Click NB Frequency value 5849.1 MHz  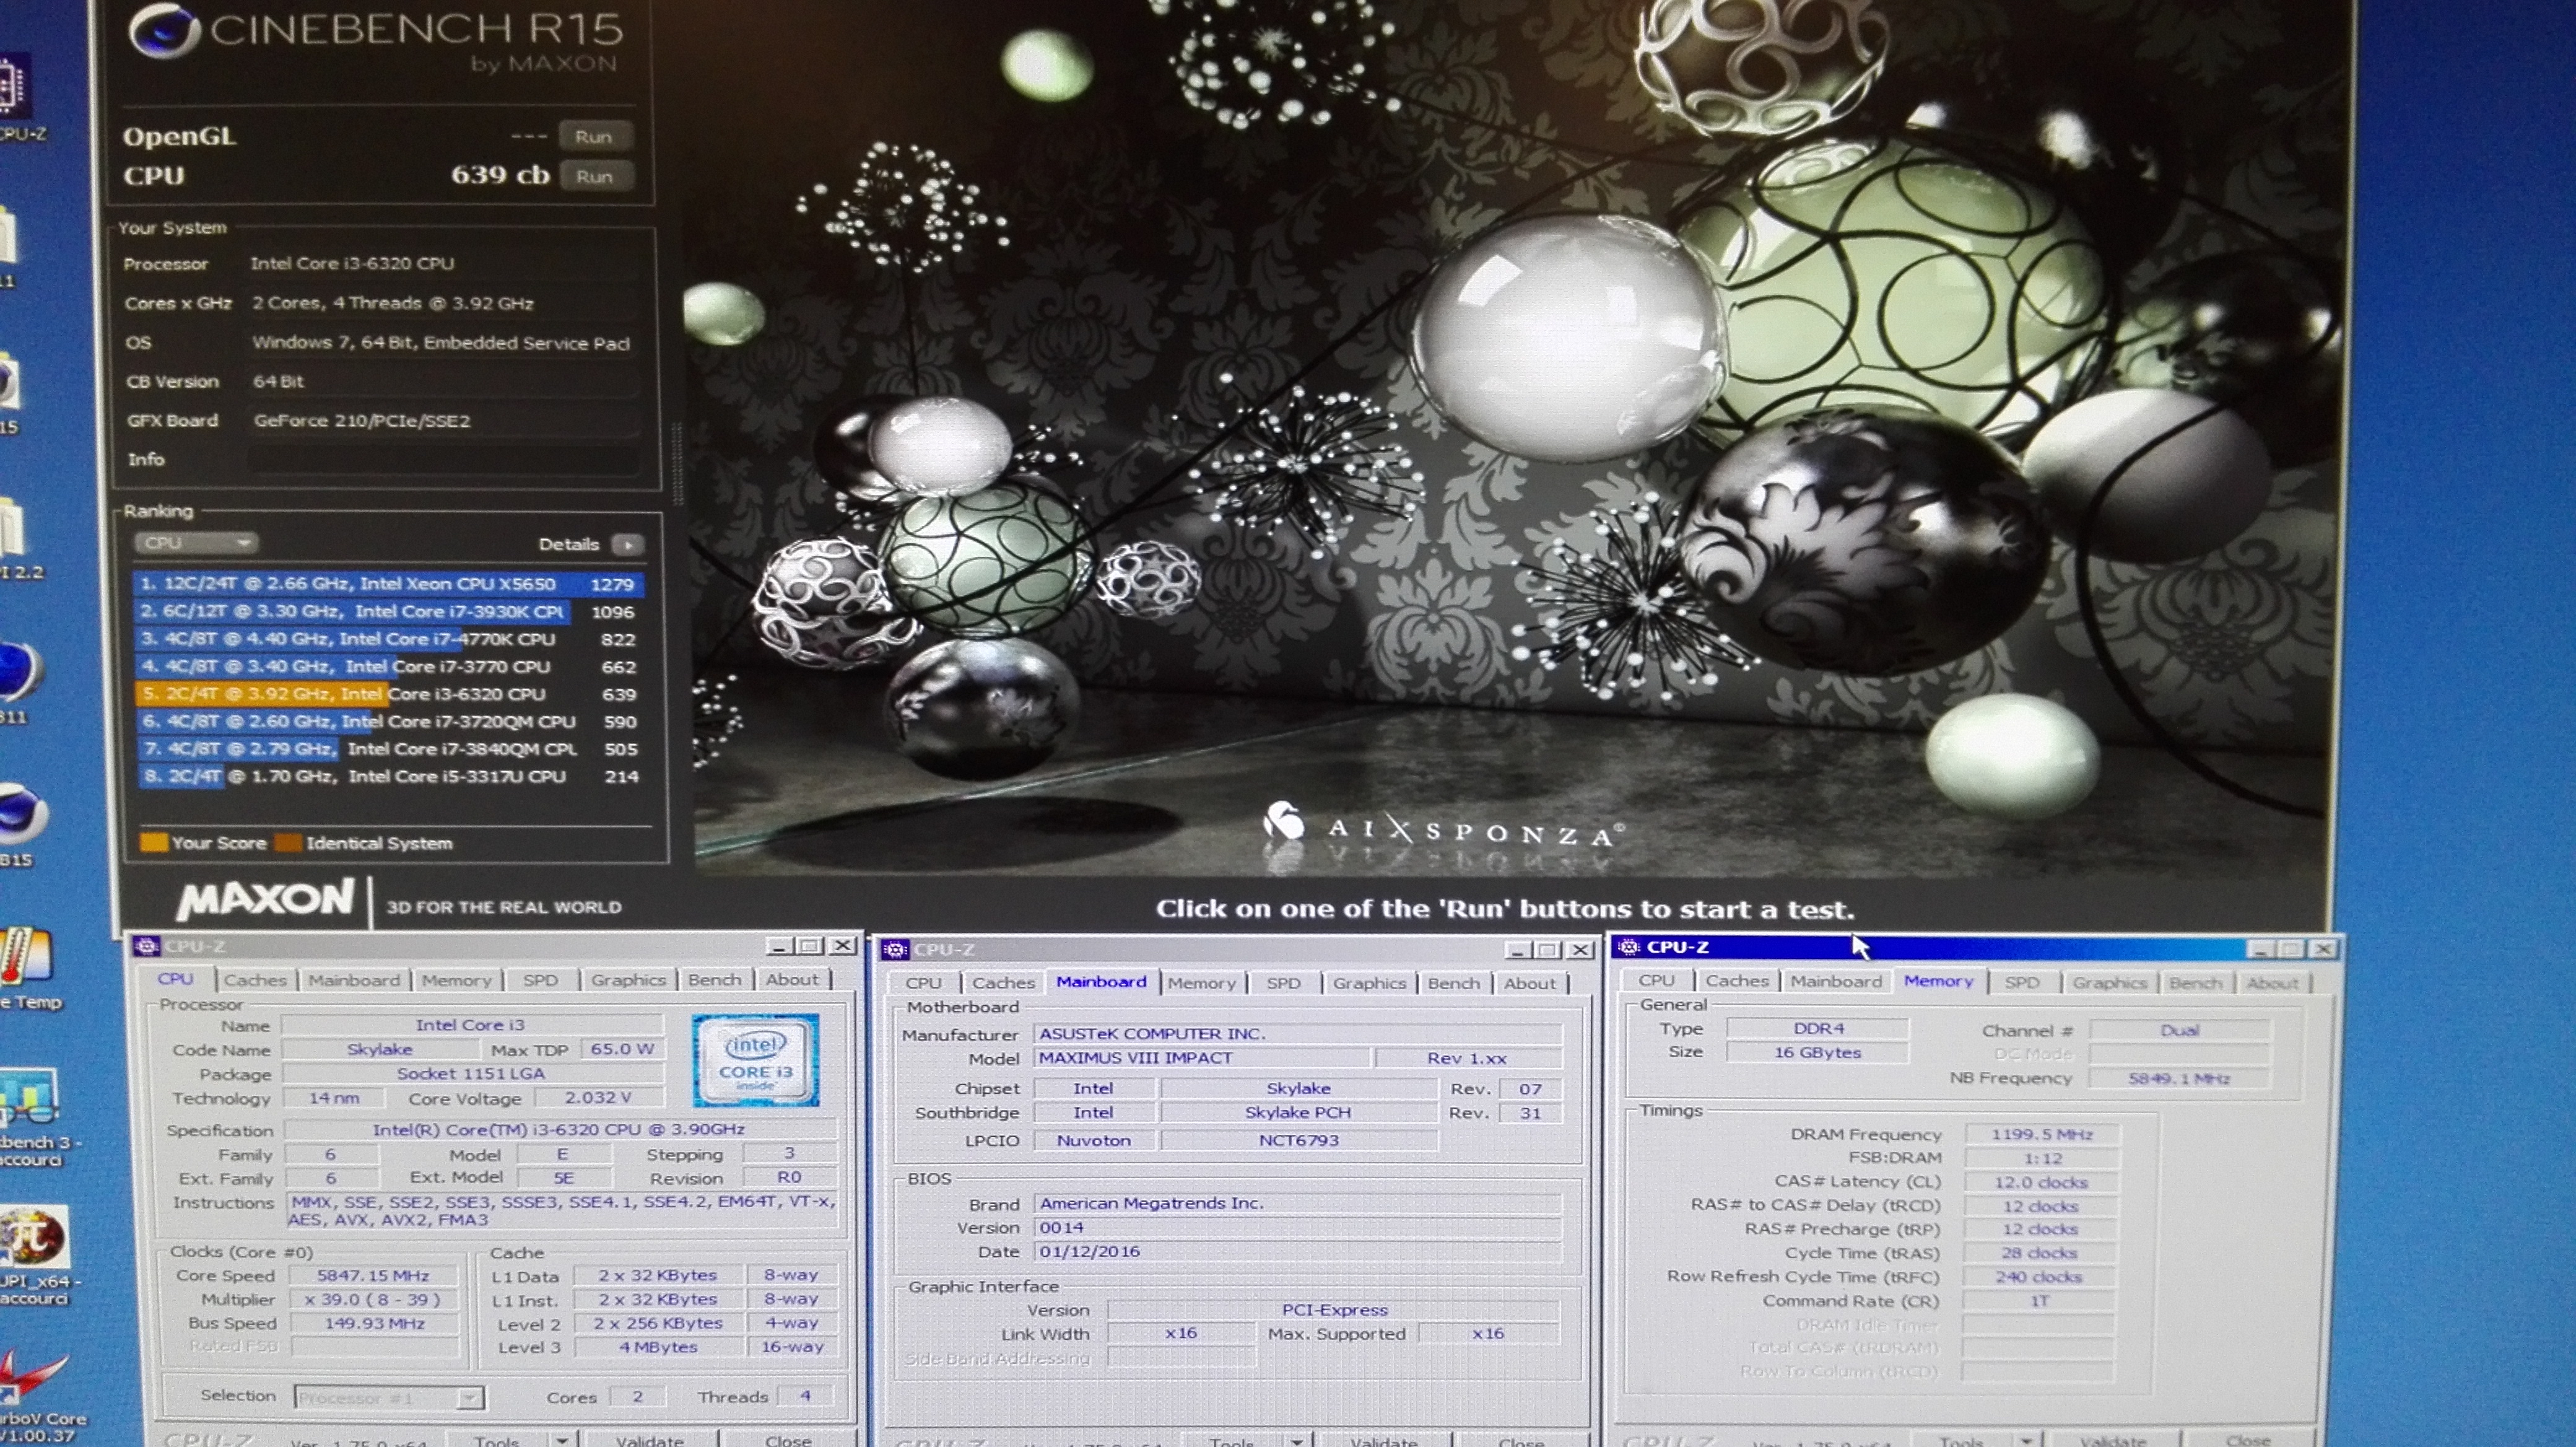pos(2179,1078)
